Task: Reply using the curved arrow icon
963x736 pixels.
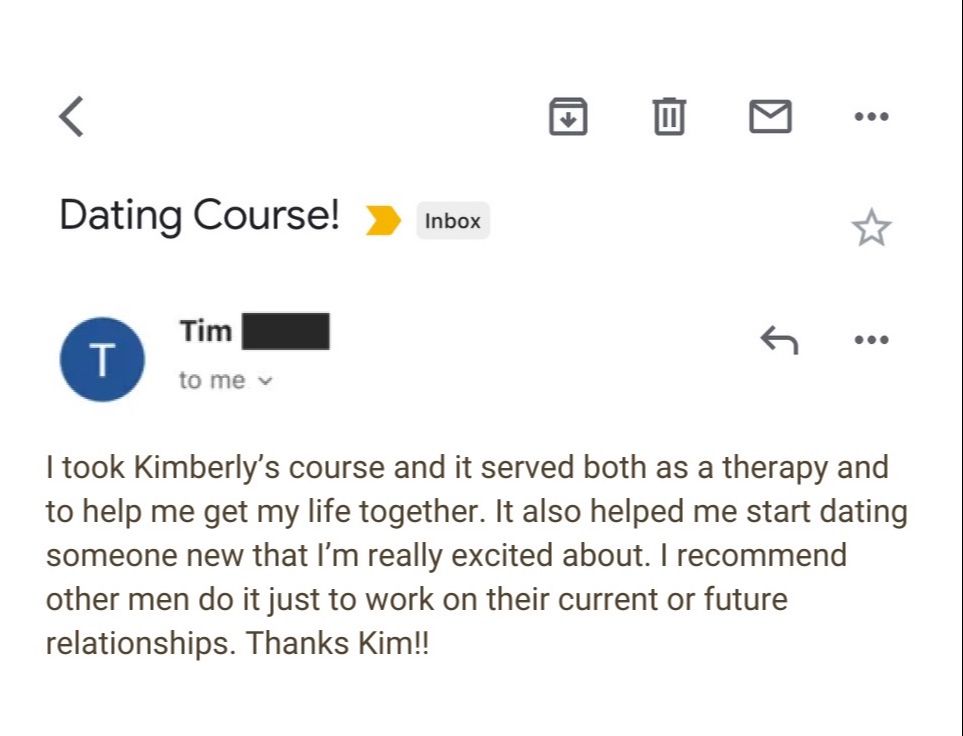Action: coord(779,341)
